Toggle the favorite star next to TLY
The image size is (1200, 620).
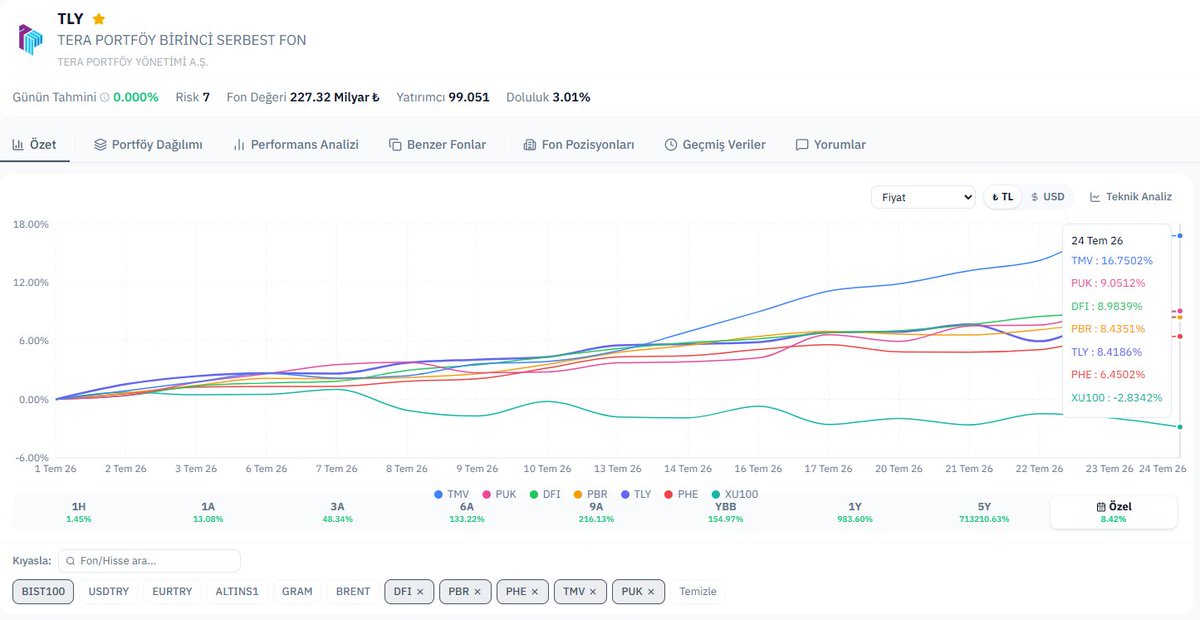coord(98,19)
